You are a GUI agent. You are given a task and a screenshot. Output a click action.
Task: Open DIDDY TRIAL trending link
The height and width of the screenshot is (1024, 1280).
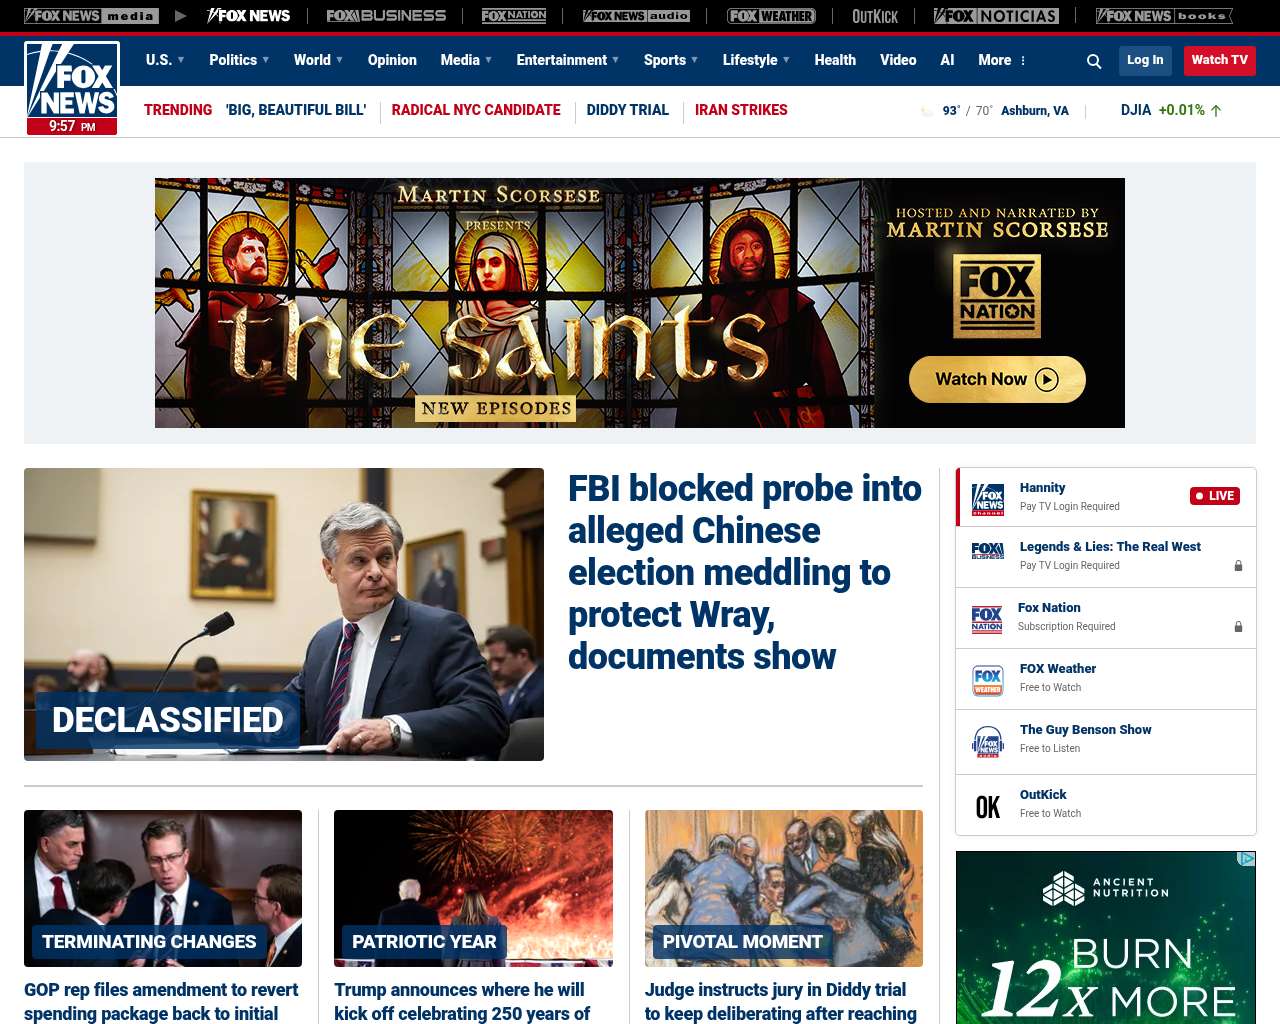628,110
